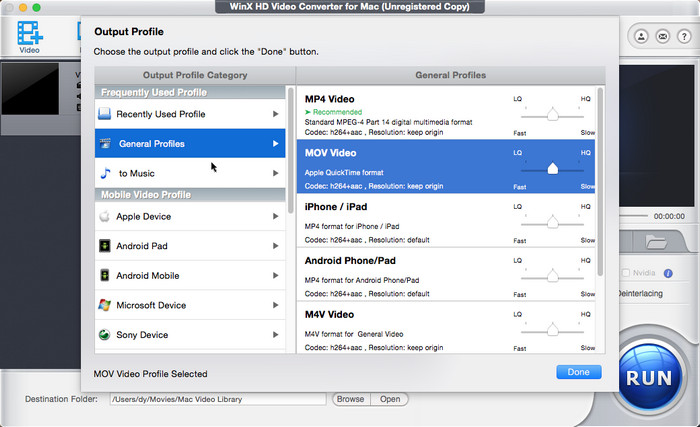Select the Sony Device category
The height and width of the screenshot is (427, 700).
(x=190, y=335)
